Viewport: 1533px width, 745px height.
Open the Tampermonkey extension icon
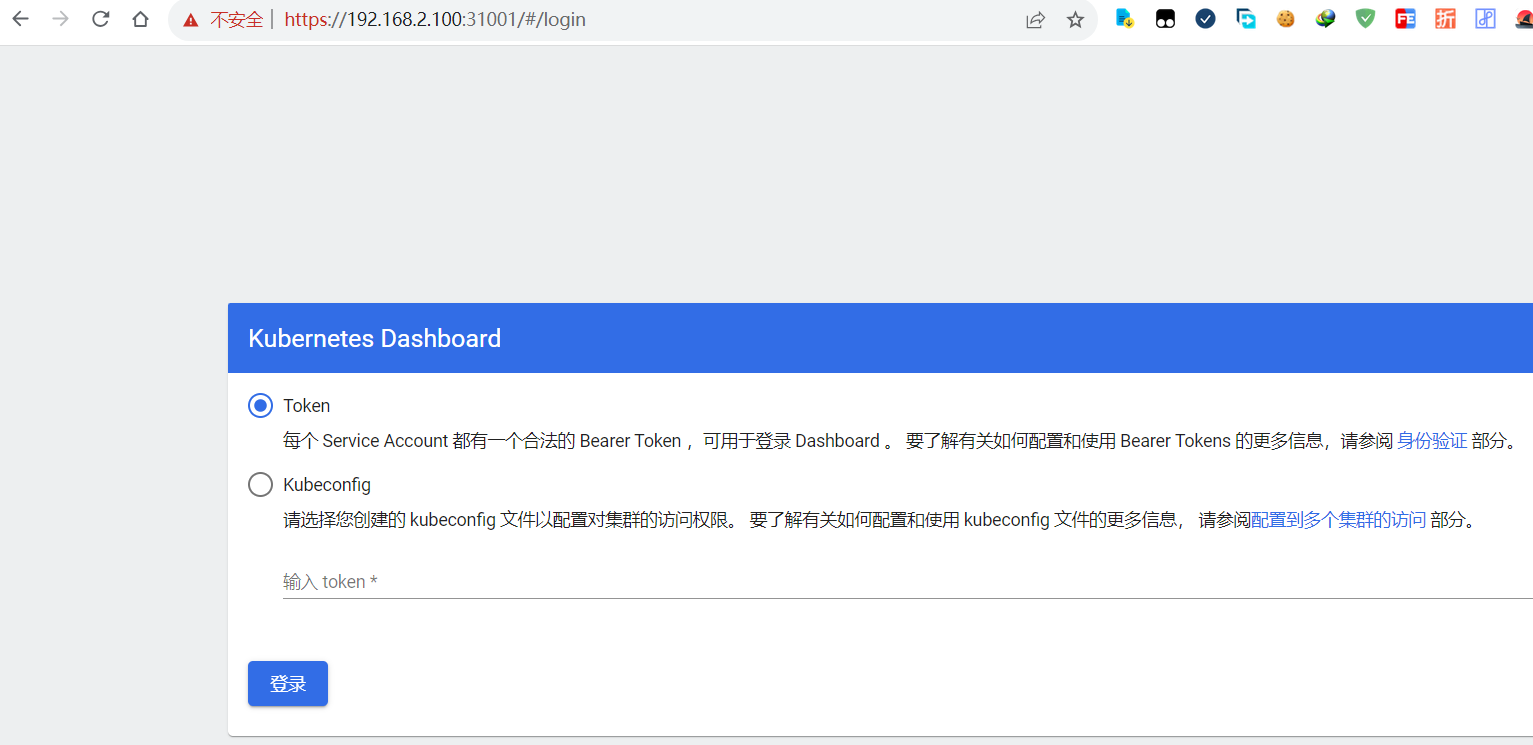(x=1165, y=18)
